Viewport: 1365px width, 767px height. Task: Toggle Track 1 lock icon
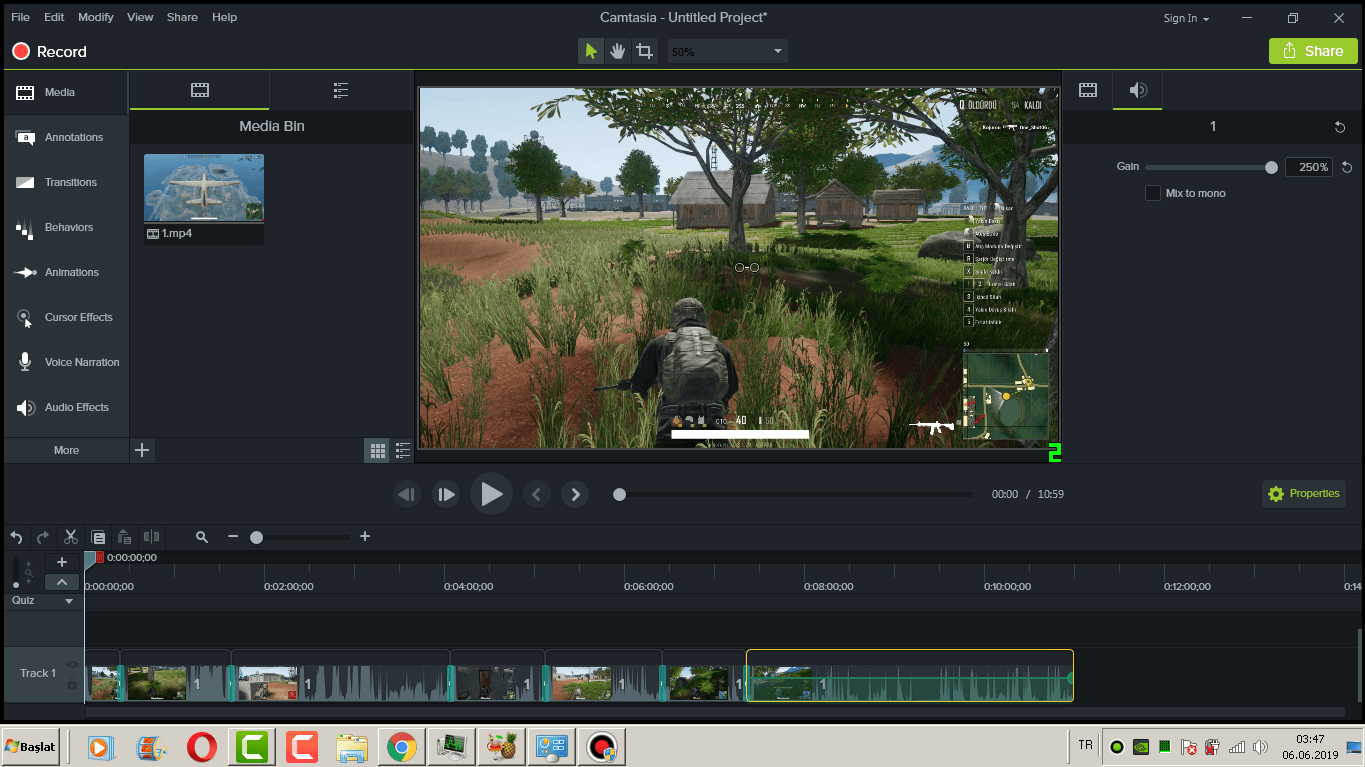pos(72,684)
